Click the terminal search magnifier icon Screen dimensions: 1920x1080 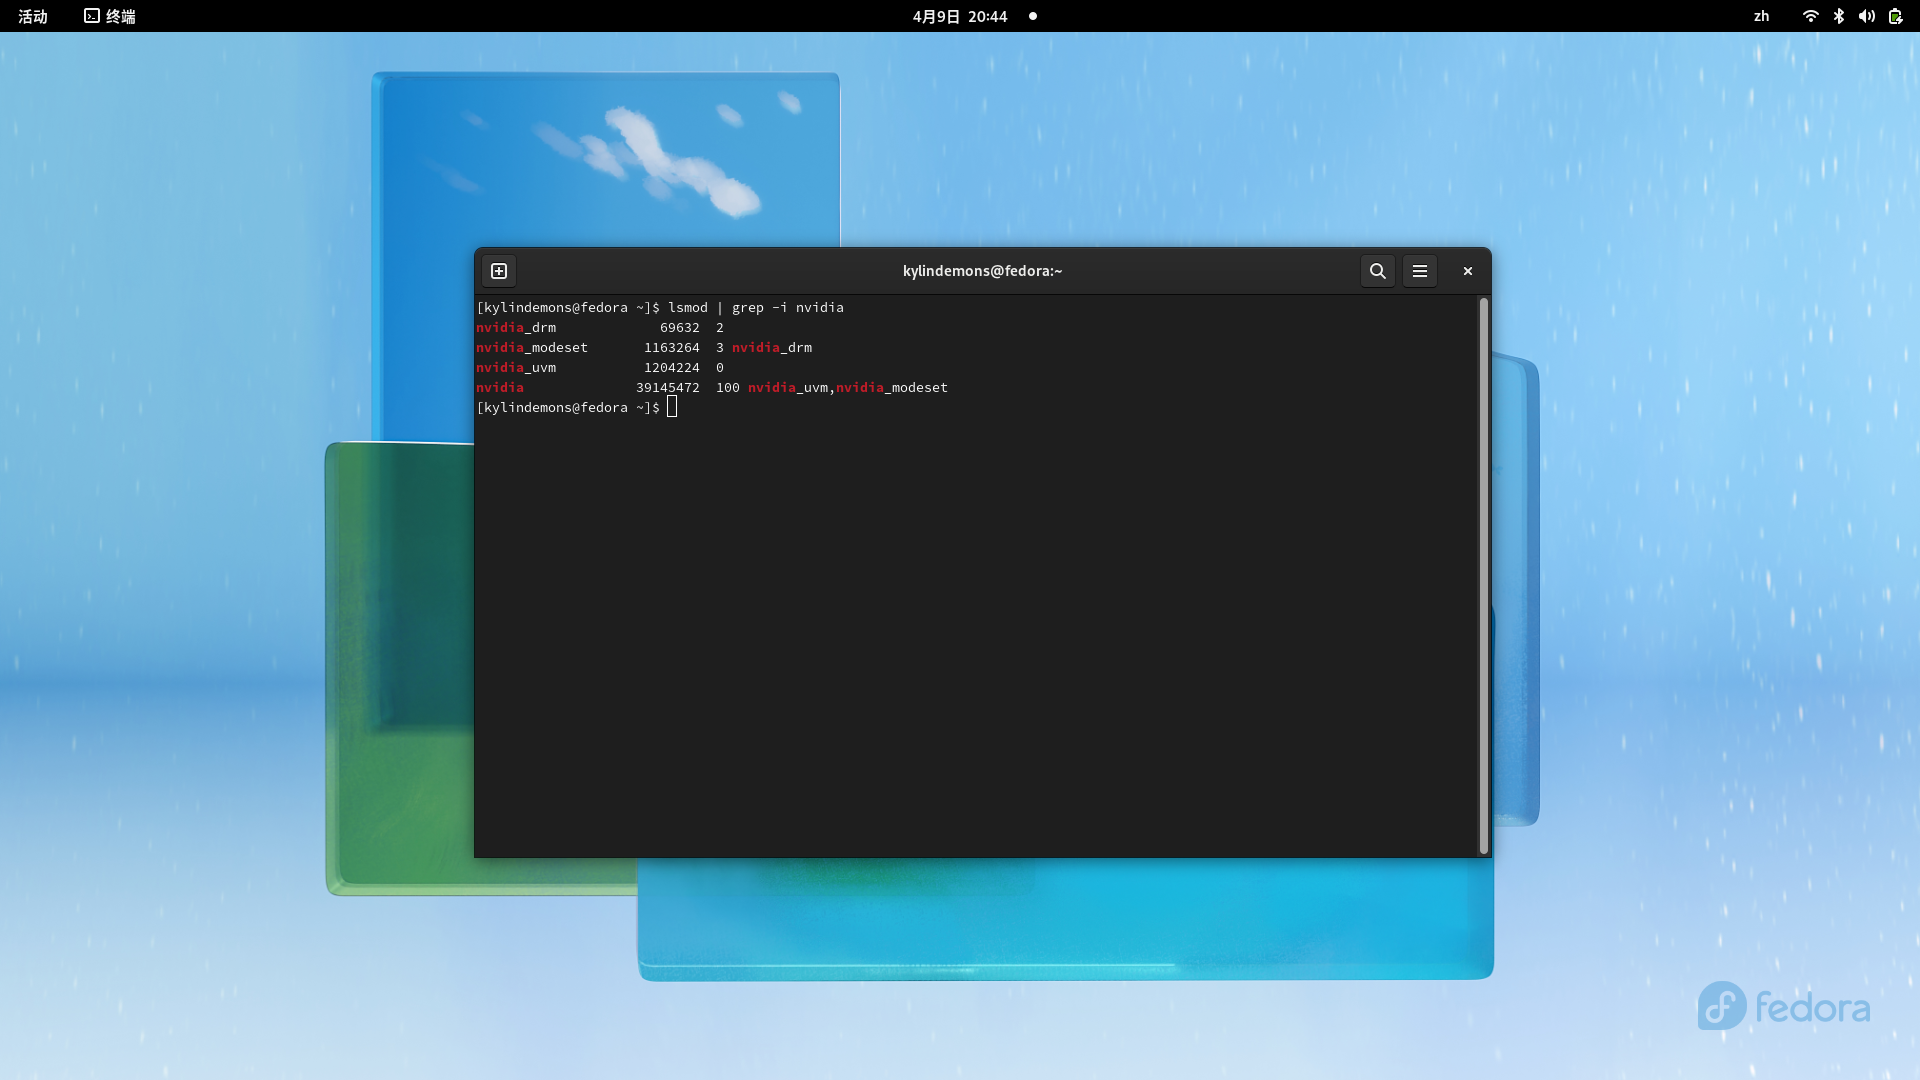[1377, 271]
